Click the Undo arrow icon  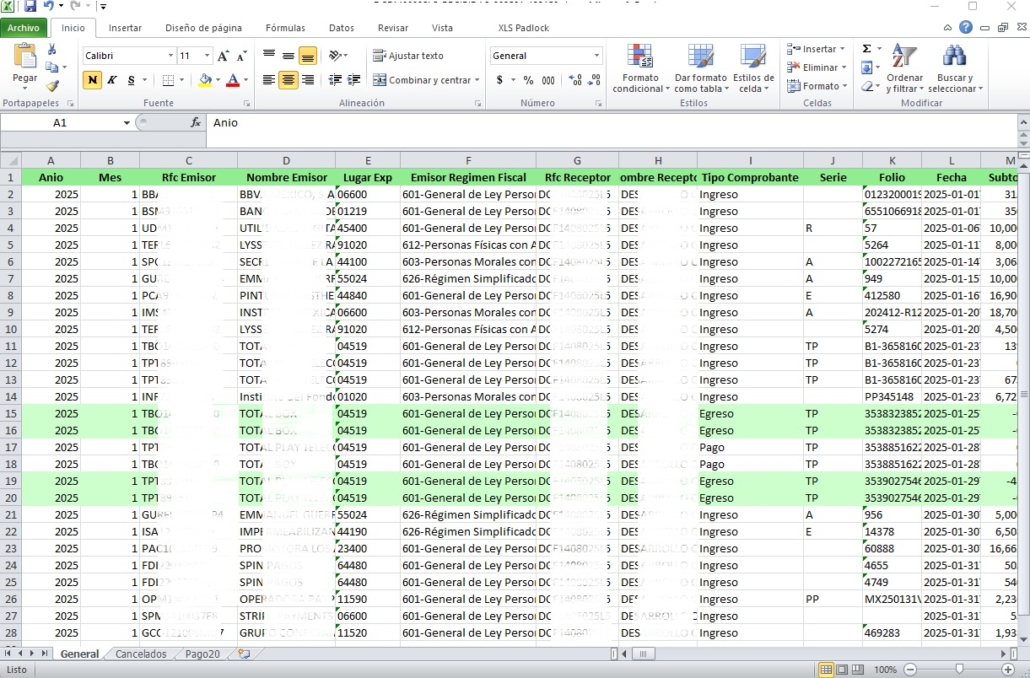(49, 6)
